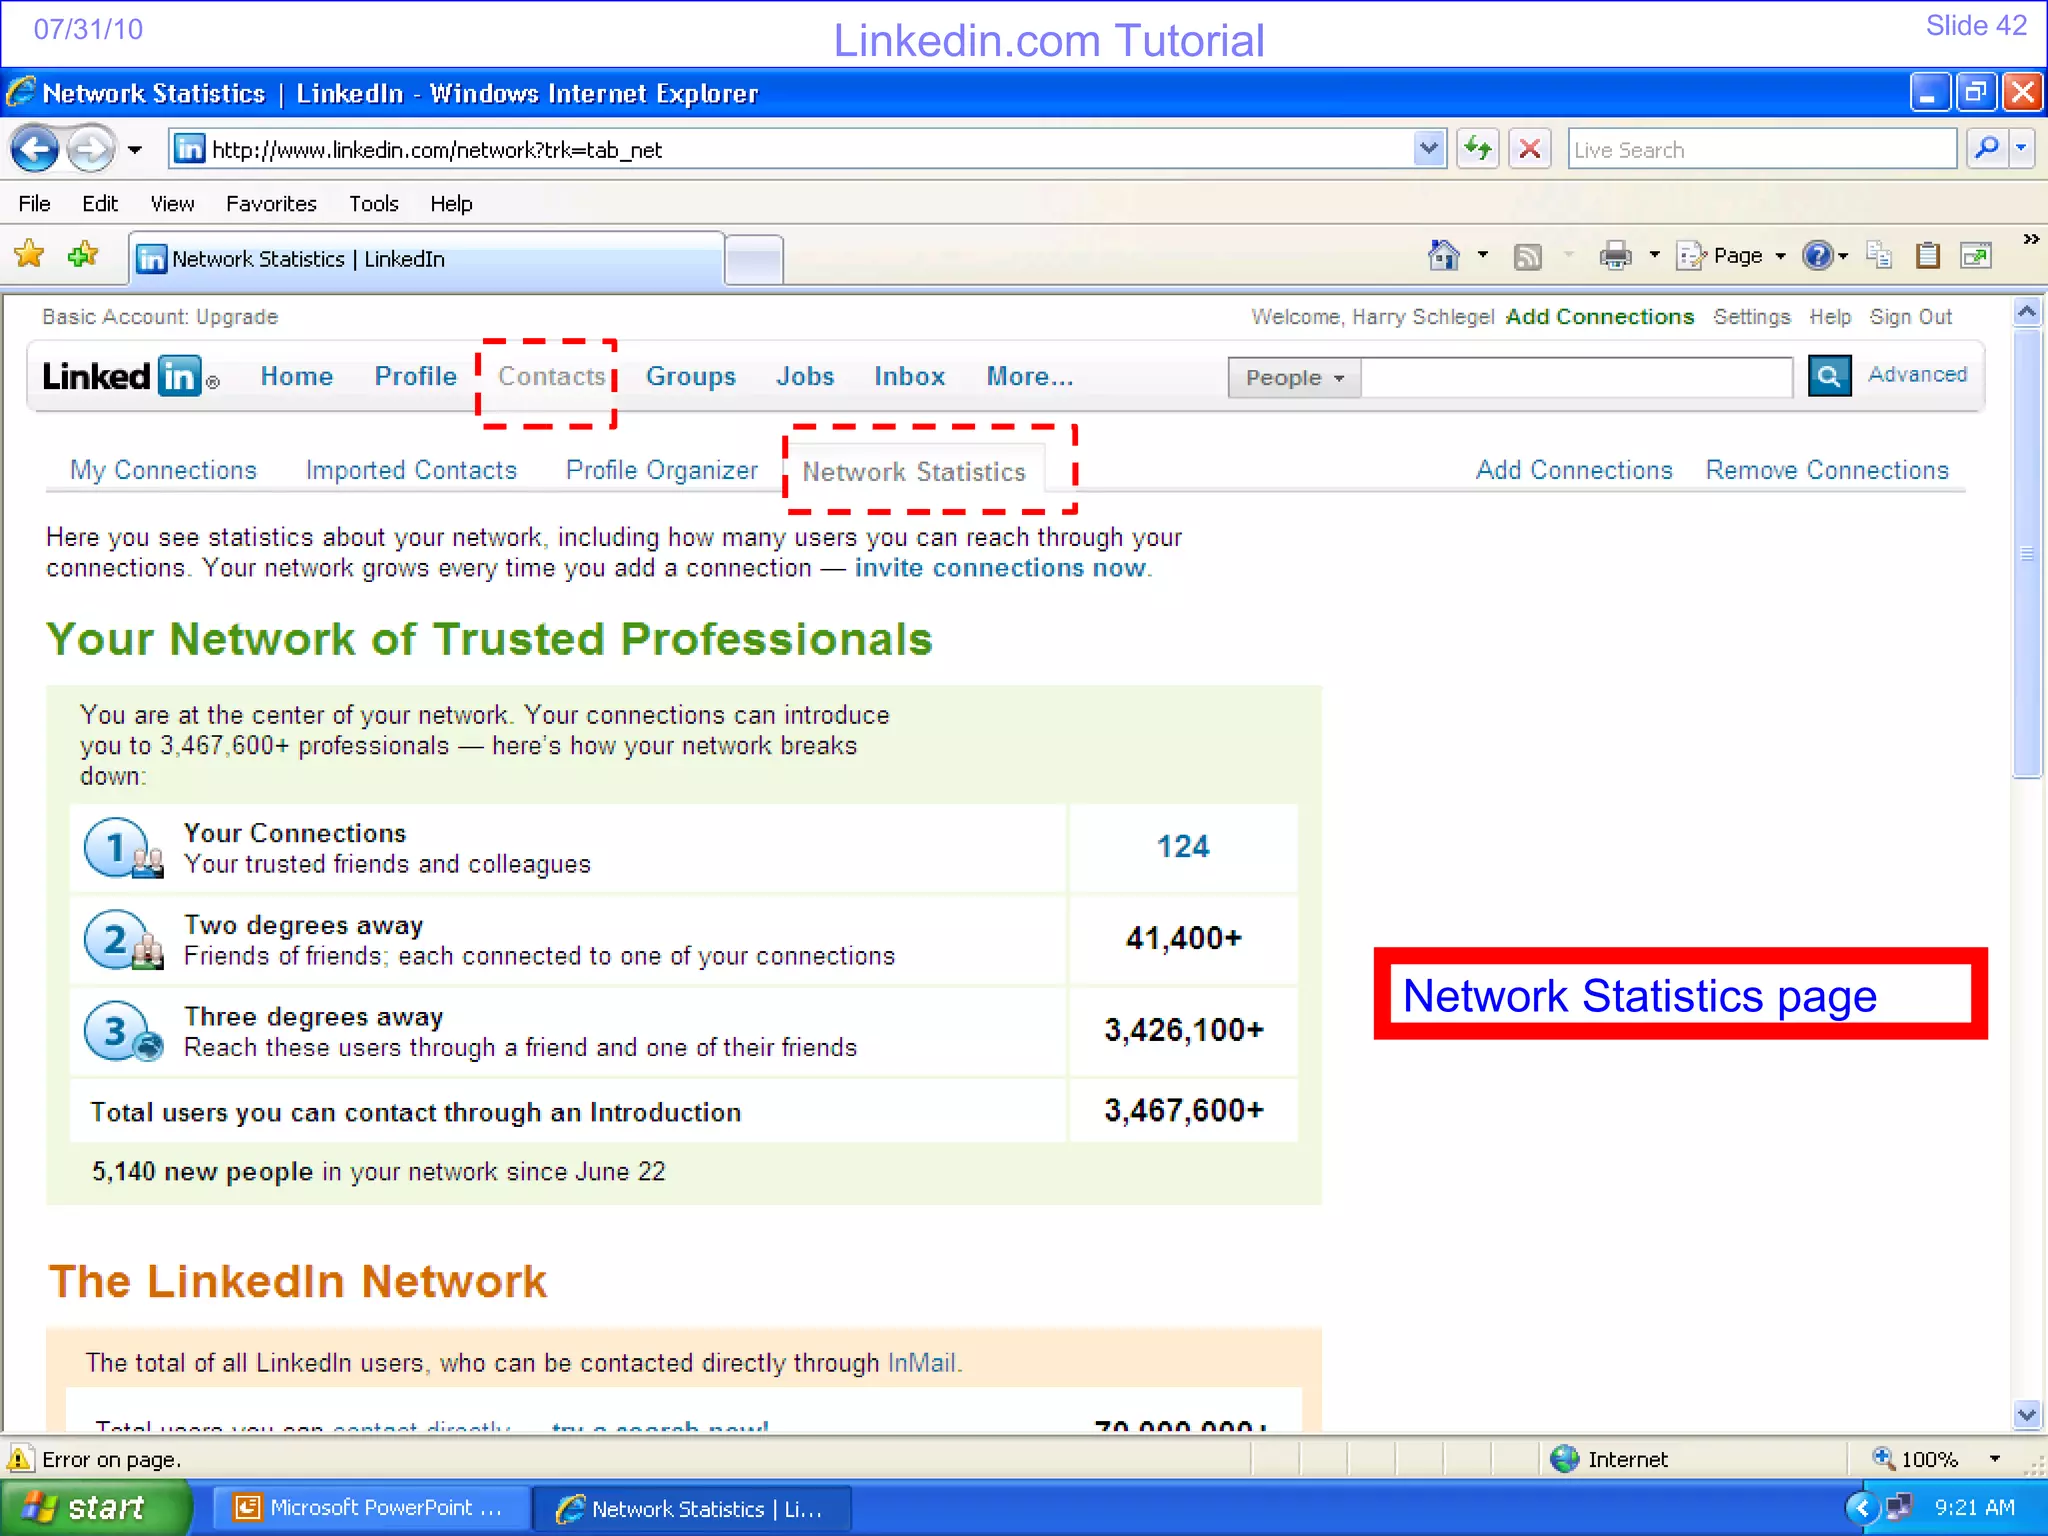2048x1536 pixels.
Task: Click the invite connections now link
Action: pos(1000,568)
